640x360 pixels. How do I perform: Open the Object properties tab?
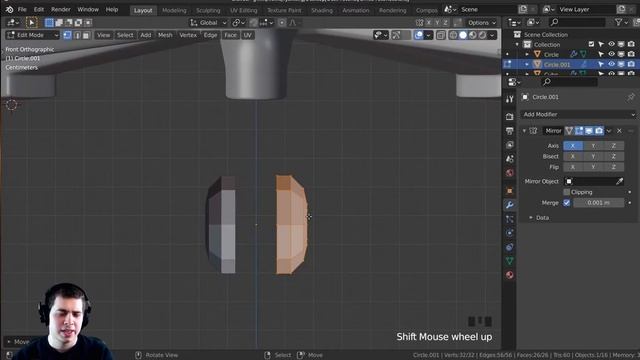click(x=509, y=191)
